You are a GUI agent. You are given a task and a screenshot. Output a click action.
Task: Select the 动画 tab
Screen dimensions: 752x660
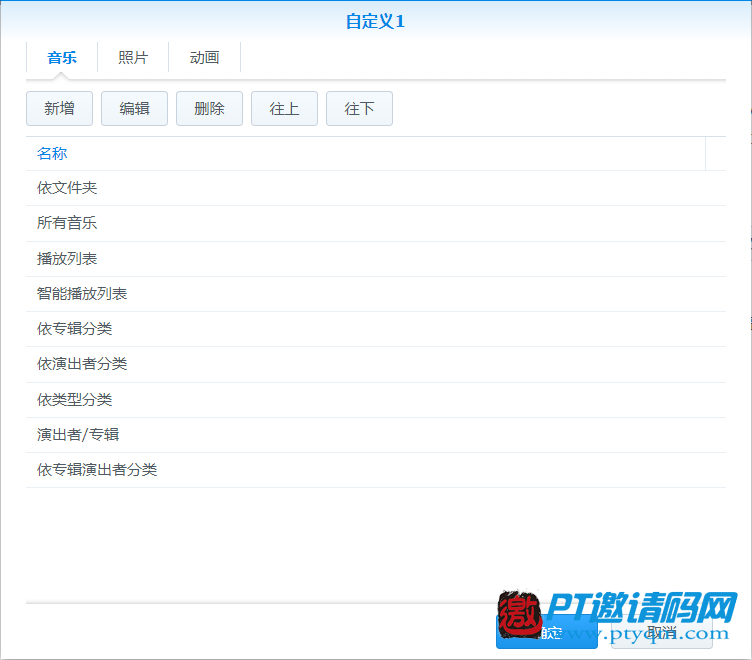(204, 58)
